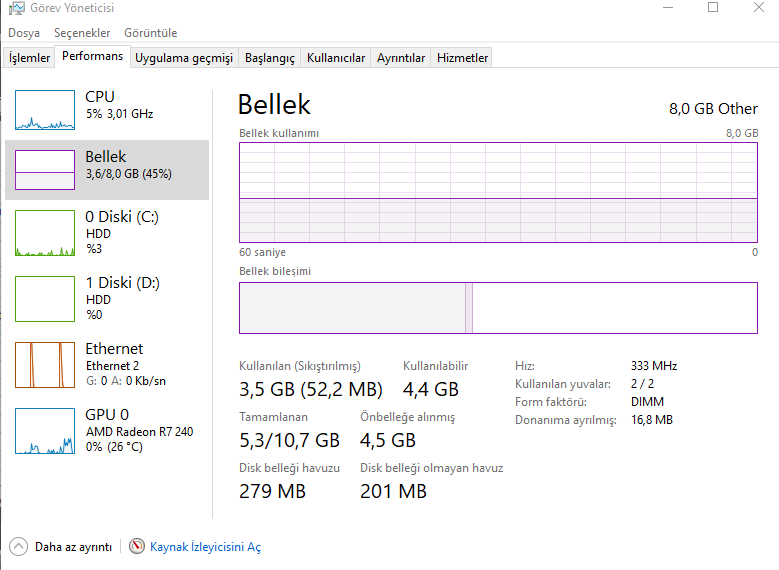
Task: Switch to the Uygulama geçmişi tab
Action: [184, 58]
